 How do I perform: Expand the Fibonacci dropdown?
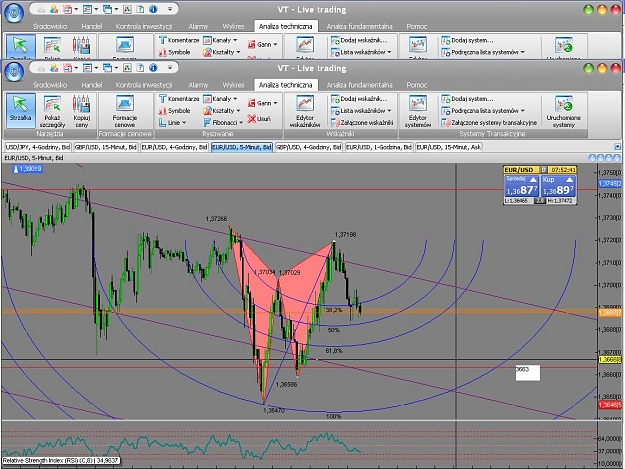point(223,122)
